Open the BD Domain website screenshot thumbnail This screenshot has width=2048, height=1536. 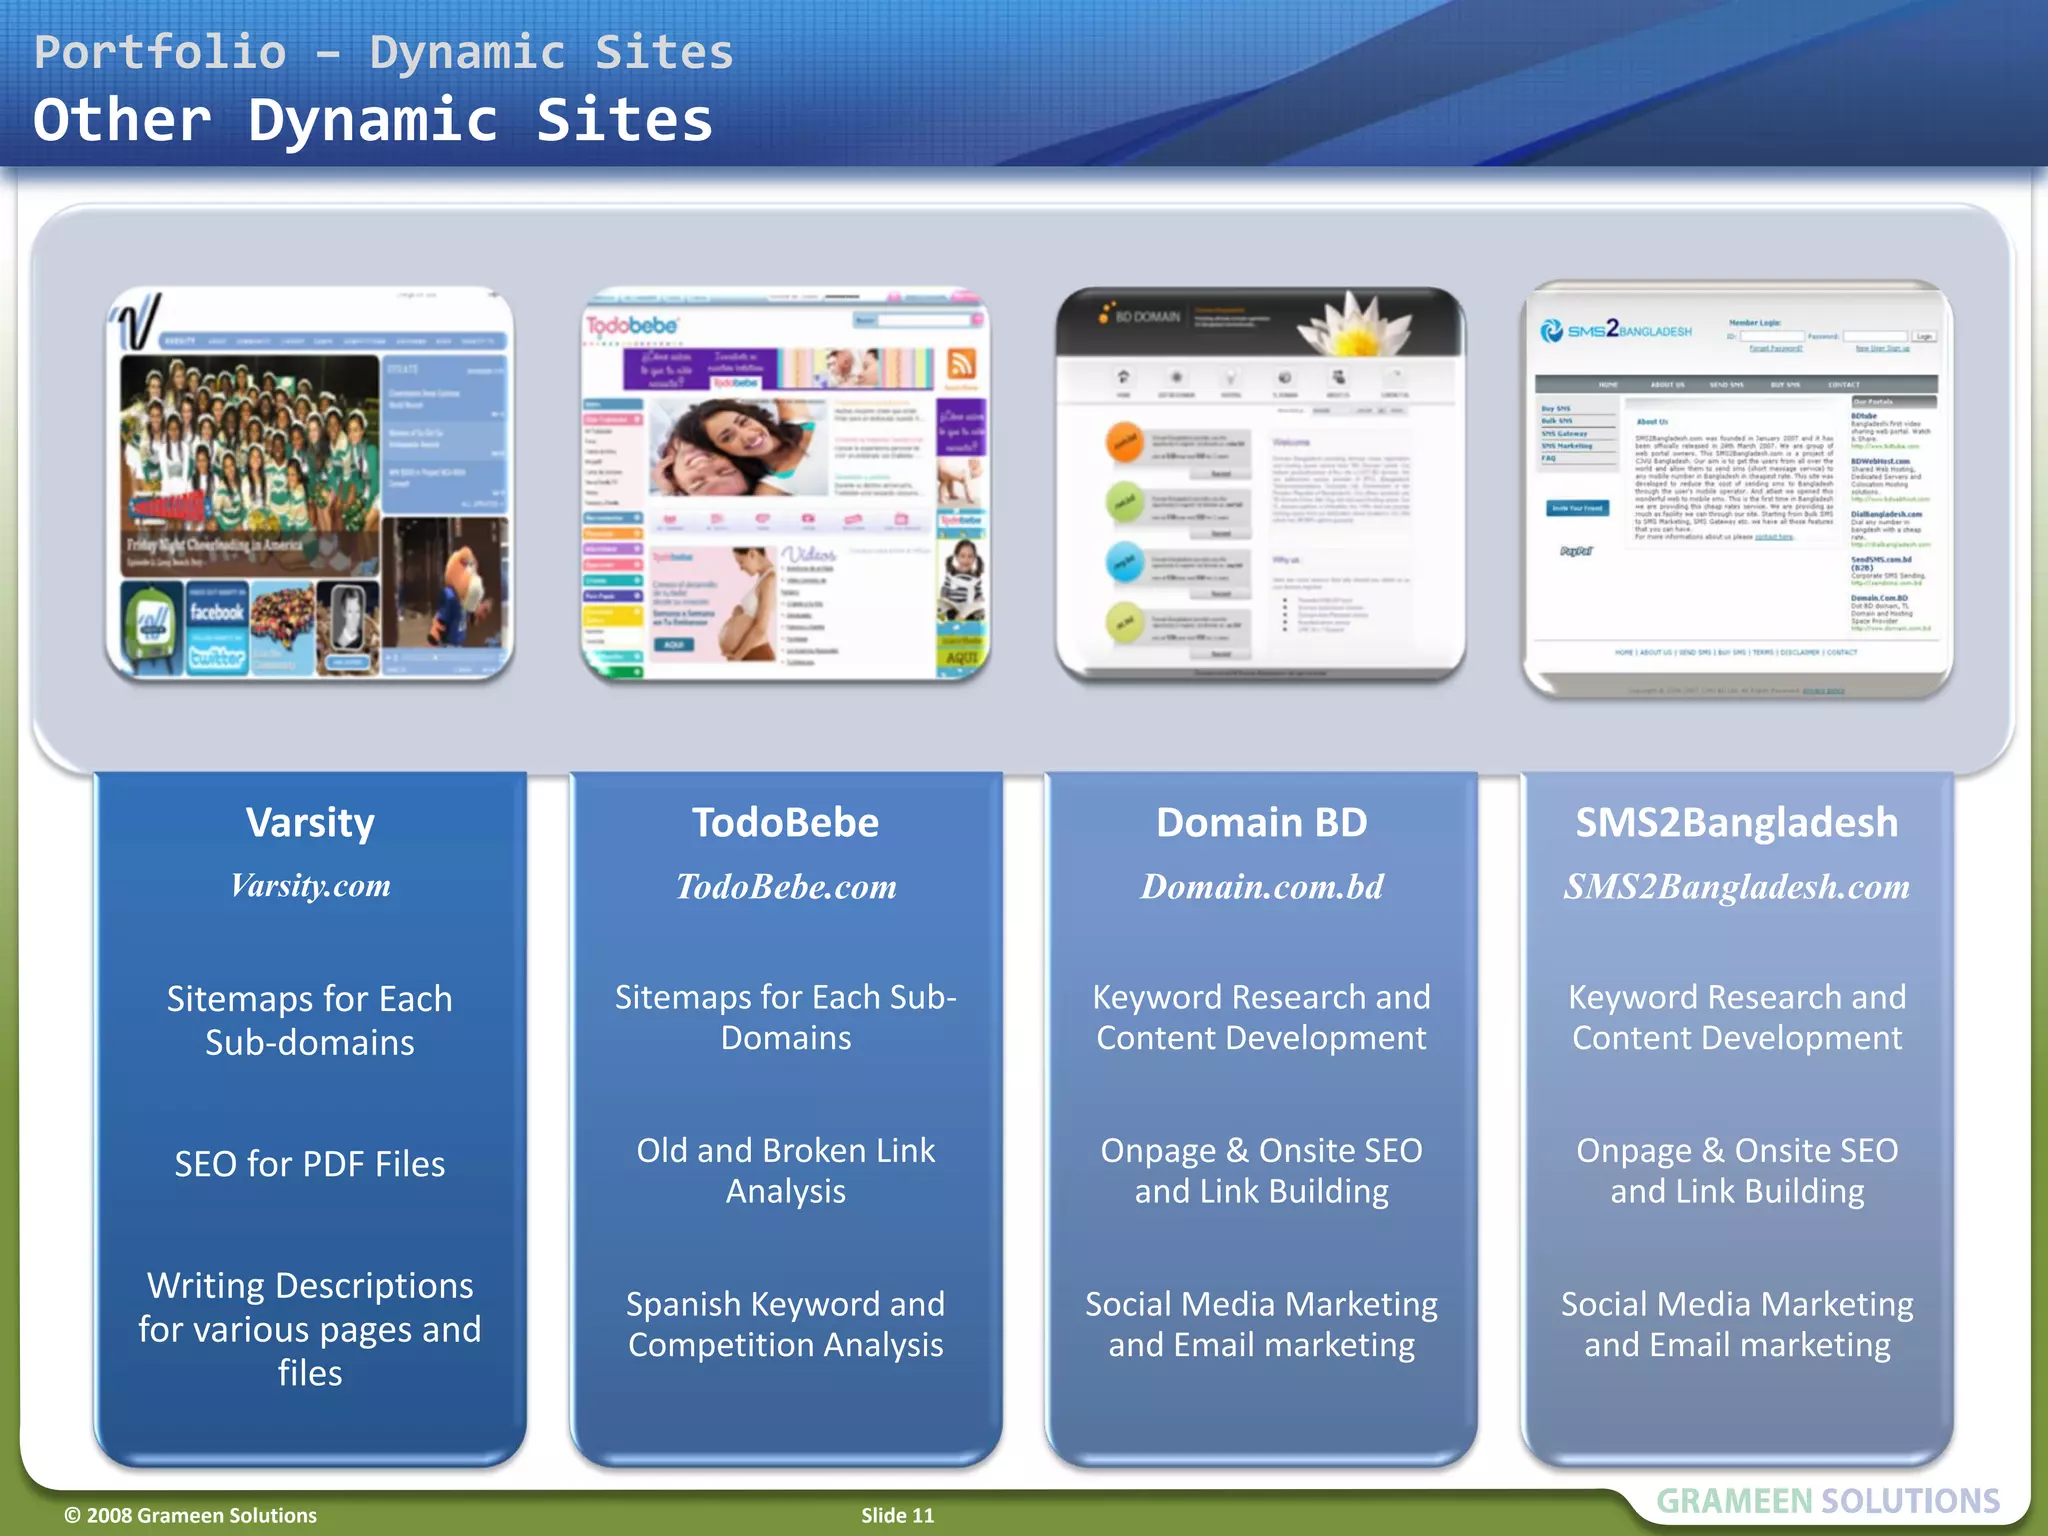[x=1261, y=485]
